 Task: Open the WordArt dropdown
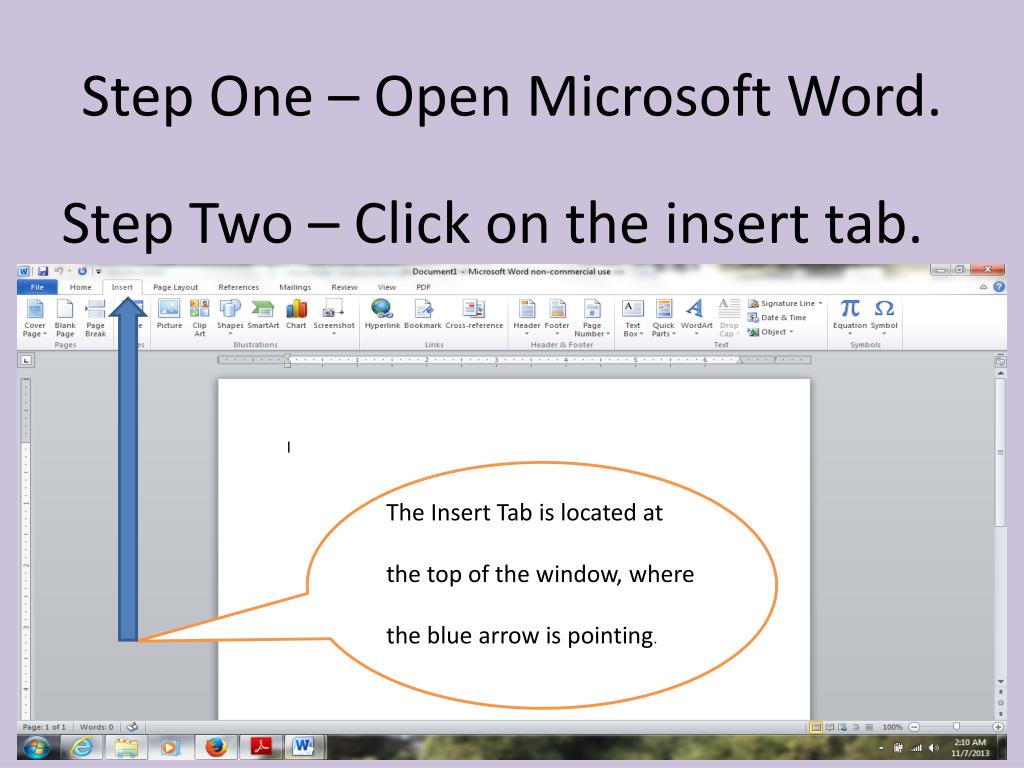click(696, 316)
